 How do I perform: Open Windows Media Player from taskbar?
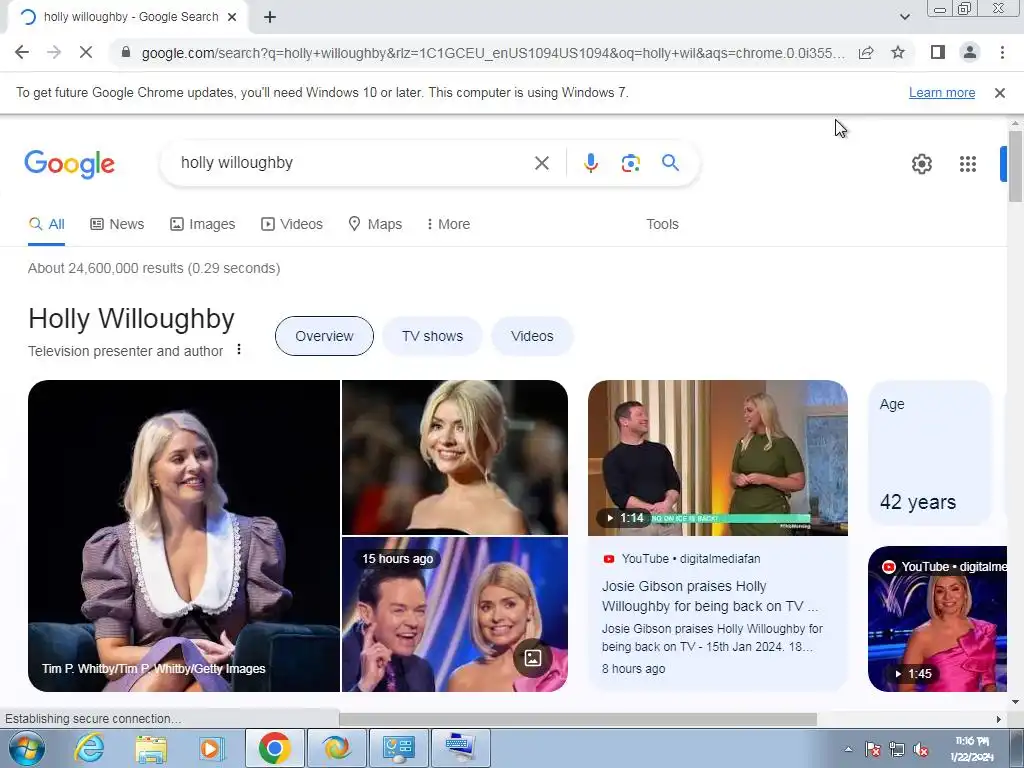click(212, 748)
